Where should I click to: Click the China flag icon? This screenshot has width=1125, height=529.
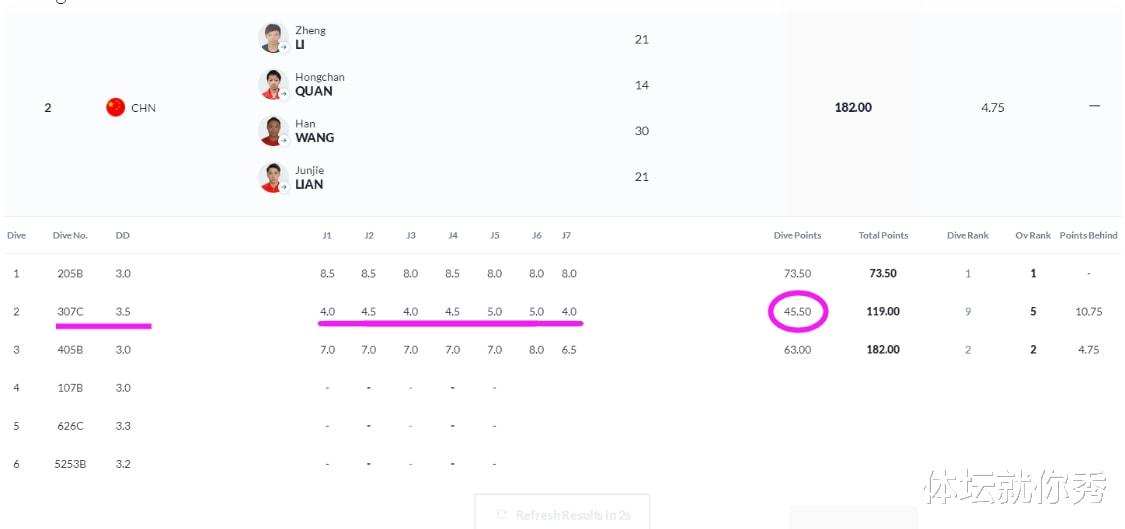116,108
